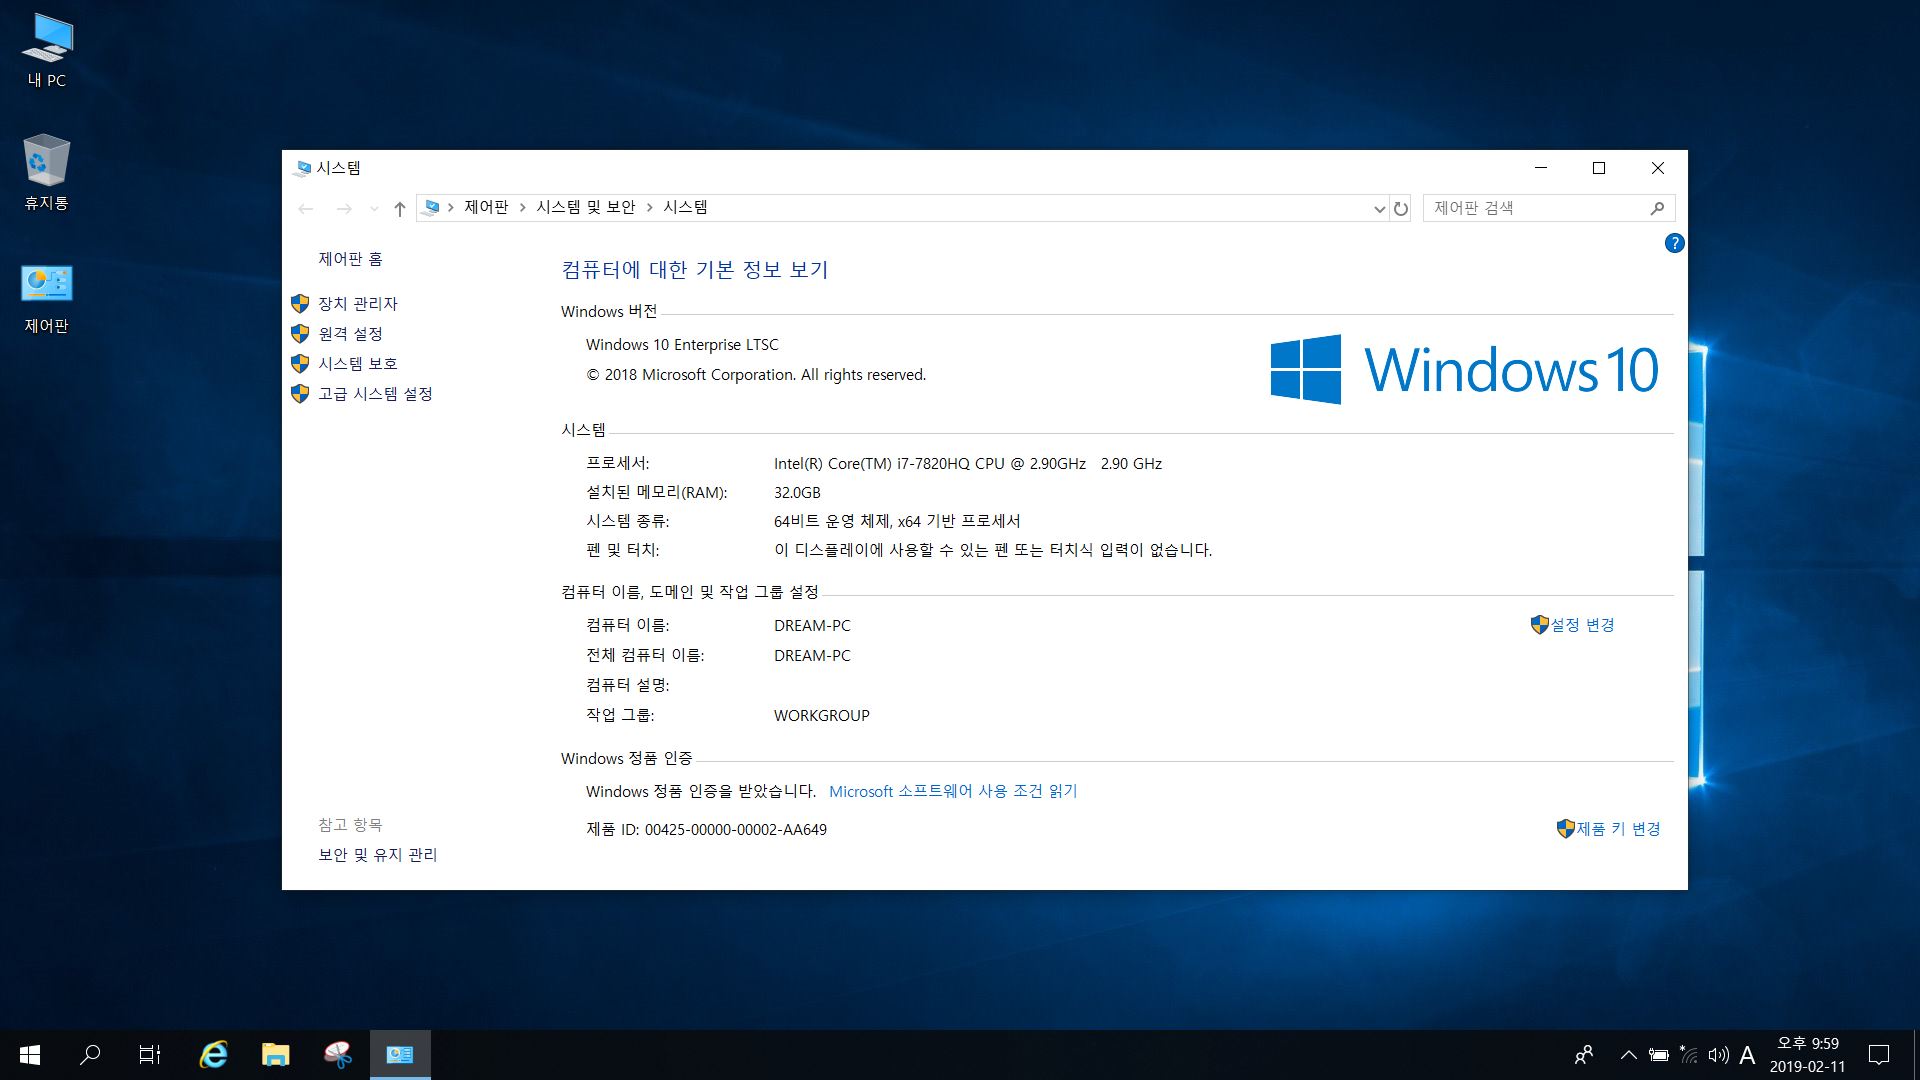The width and height of the screenshot is (1920, 1080).
Task: Open the Windows Start button
Action: 30,1055
